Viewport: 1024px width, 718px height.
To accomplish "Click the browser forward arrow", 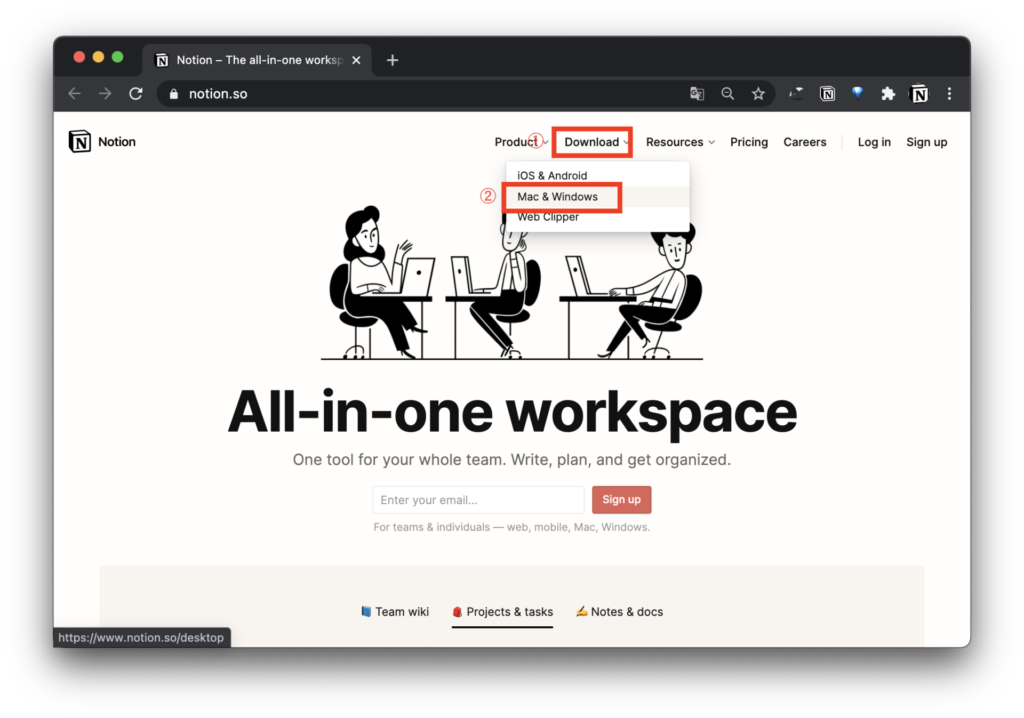I will coord(105,93).
